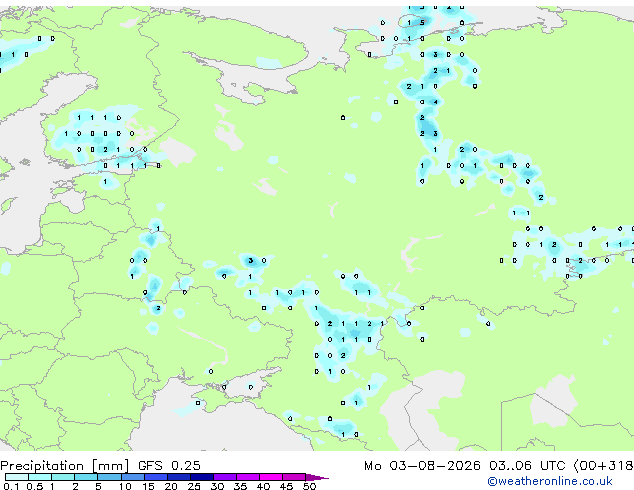Click the forecast date 'Mo 03-08-2026'
Image resolution: width=634 pixels, height=490 pixels.
click(x=422, y=466)
